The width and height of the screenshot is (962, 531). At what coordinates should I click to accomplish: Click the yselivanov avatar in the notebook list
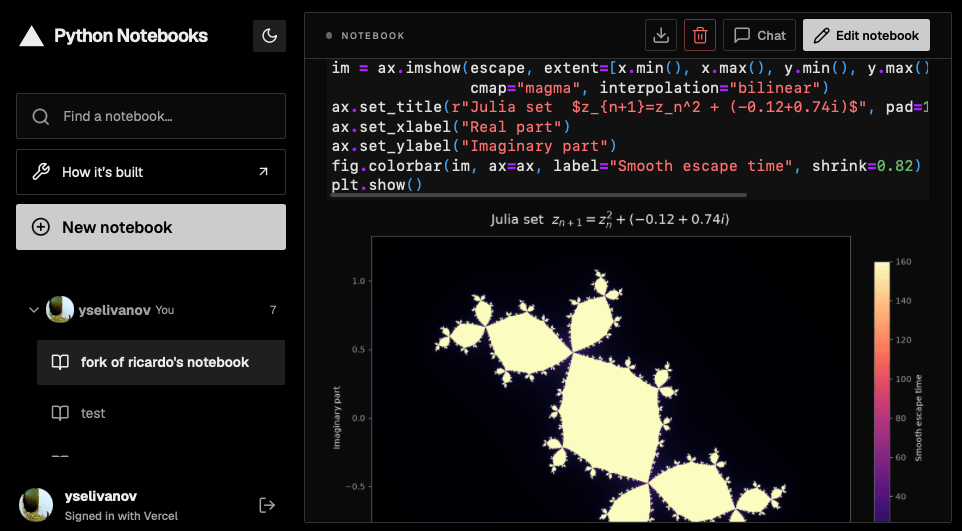tap(60, 309)
